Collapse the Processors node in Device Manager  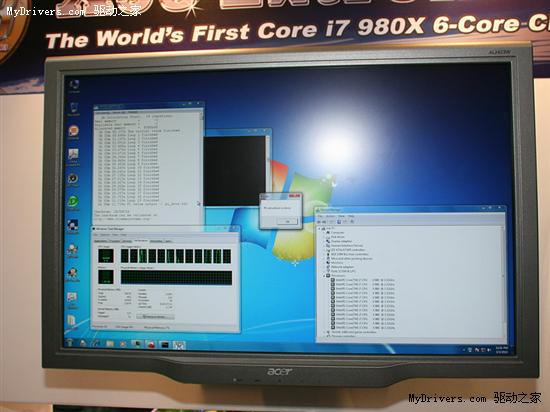(324, 276)
